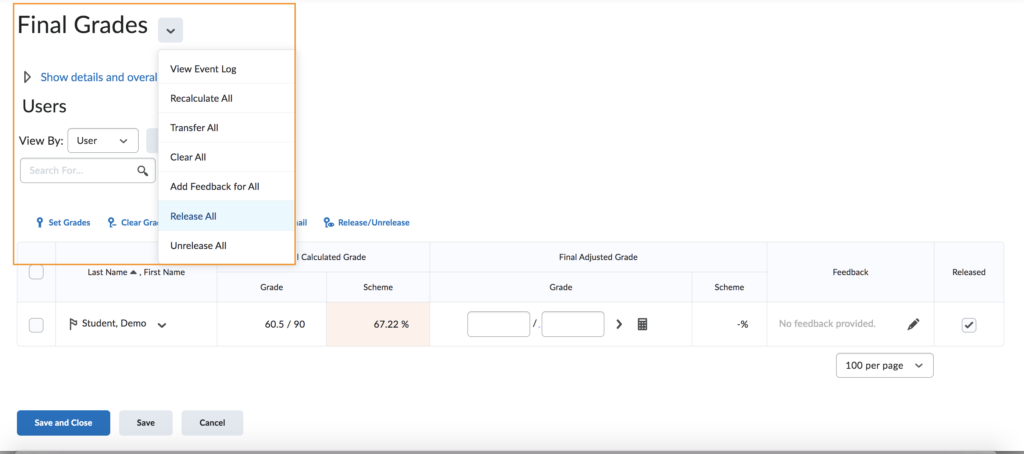Viewport: 1024px width, 454px height.
Task: Click the Set Grades icon link
Action: (63, 222)
